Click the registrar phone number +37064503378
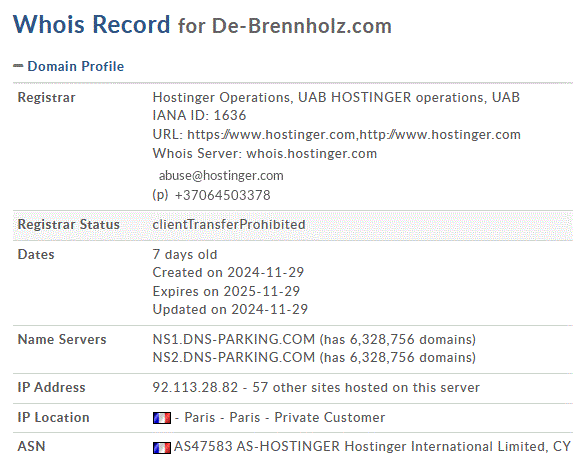This screenshot has width=574, height=461. pos(223,195)
